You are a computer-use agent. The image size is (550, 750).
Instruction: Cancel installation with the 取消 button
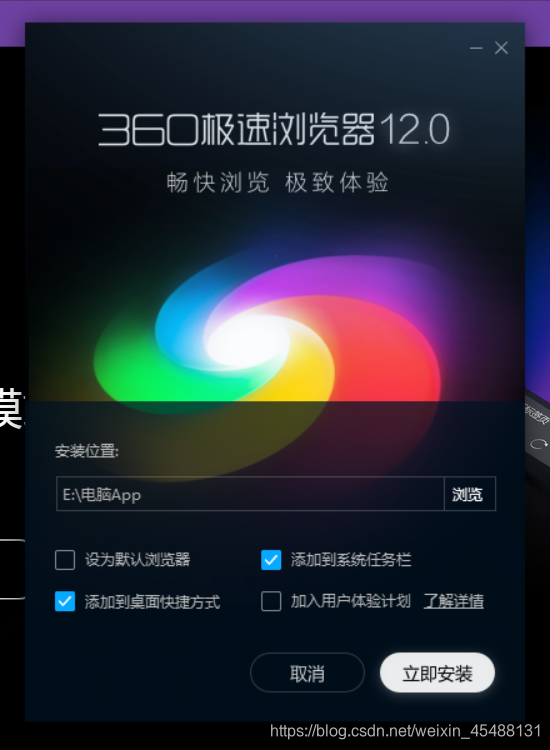pos(308,673)
